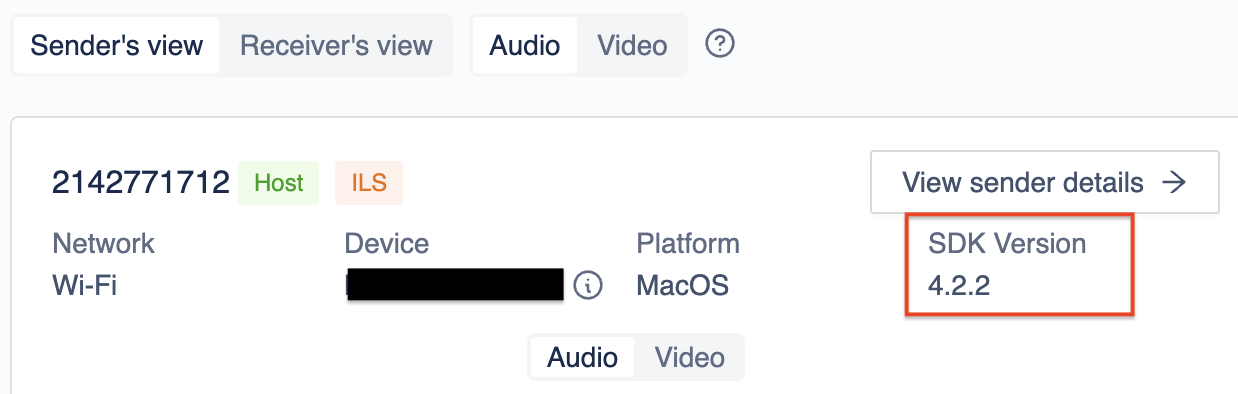The image size is (1238, 394).
Task: Click the MacOS platform value
Action: [x=682, y=286]
